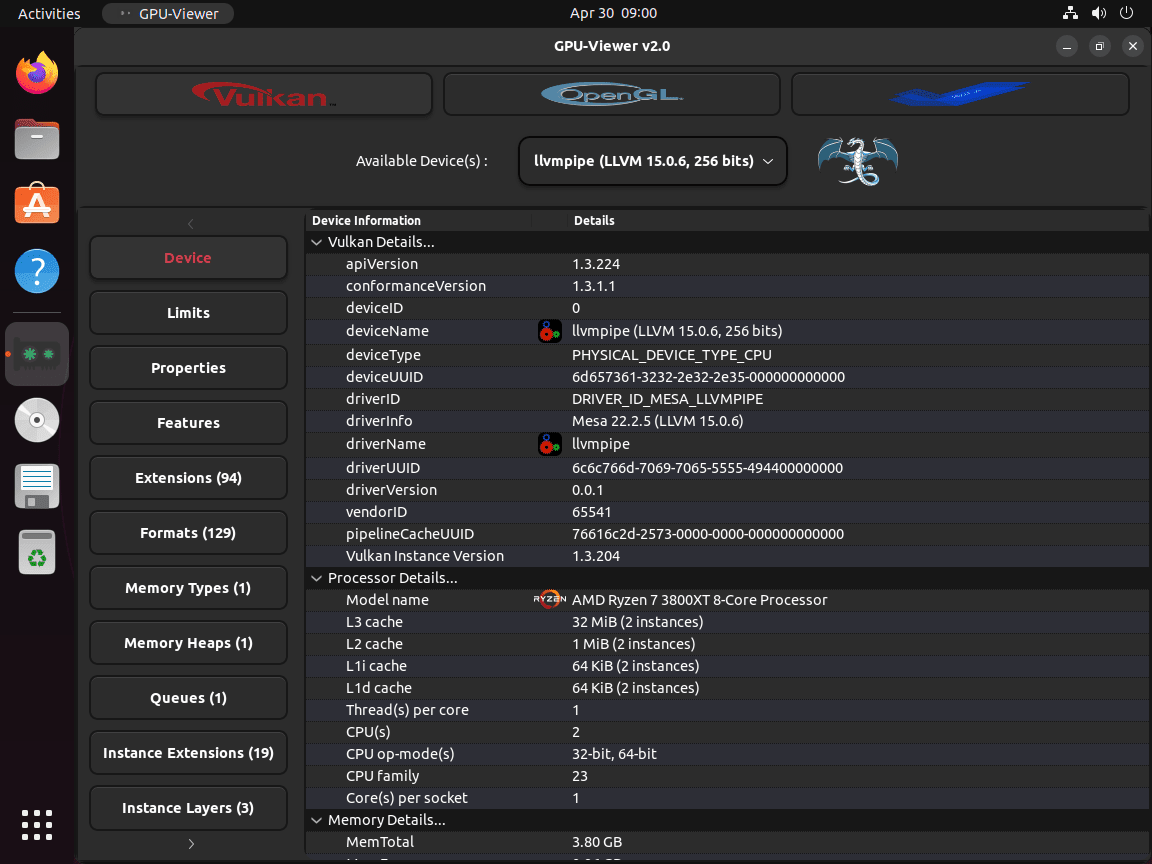1152x864 pixels.
Task: Click the network icon in the top bar
Action: 1070,13
